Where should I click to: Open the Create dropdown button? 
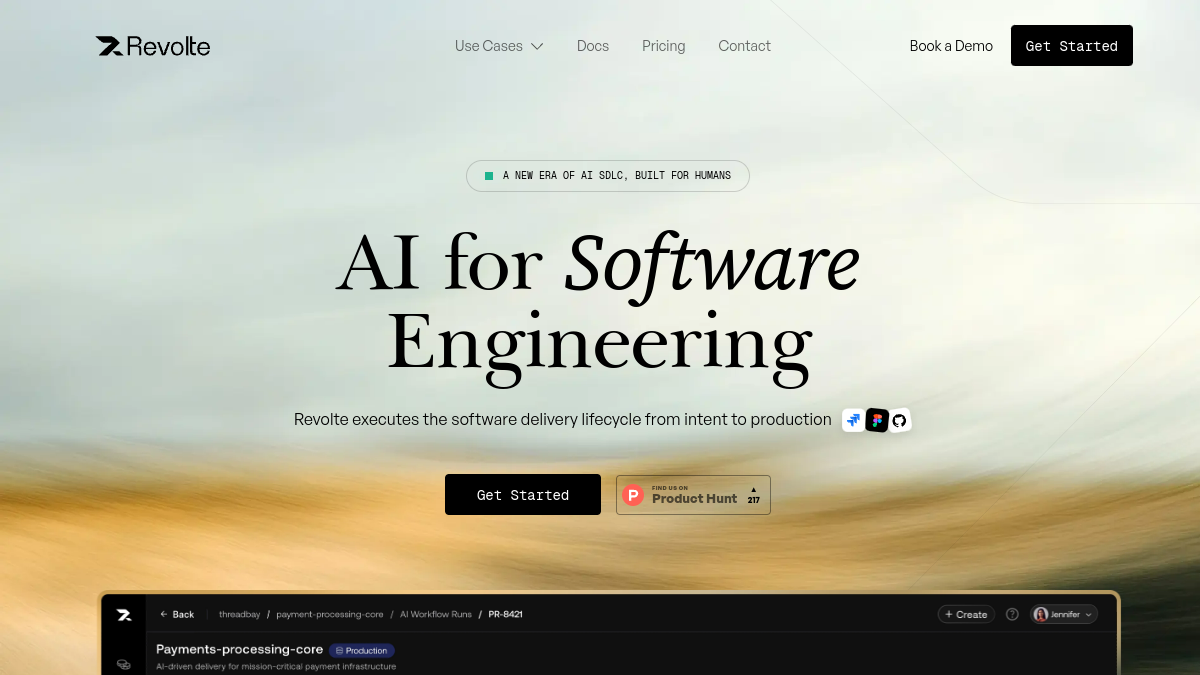[x=966, y=614]
